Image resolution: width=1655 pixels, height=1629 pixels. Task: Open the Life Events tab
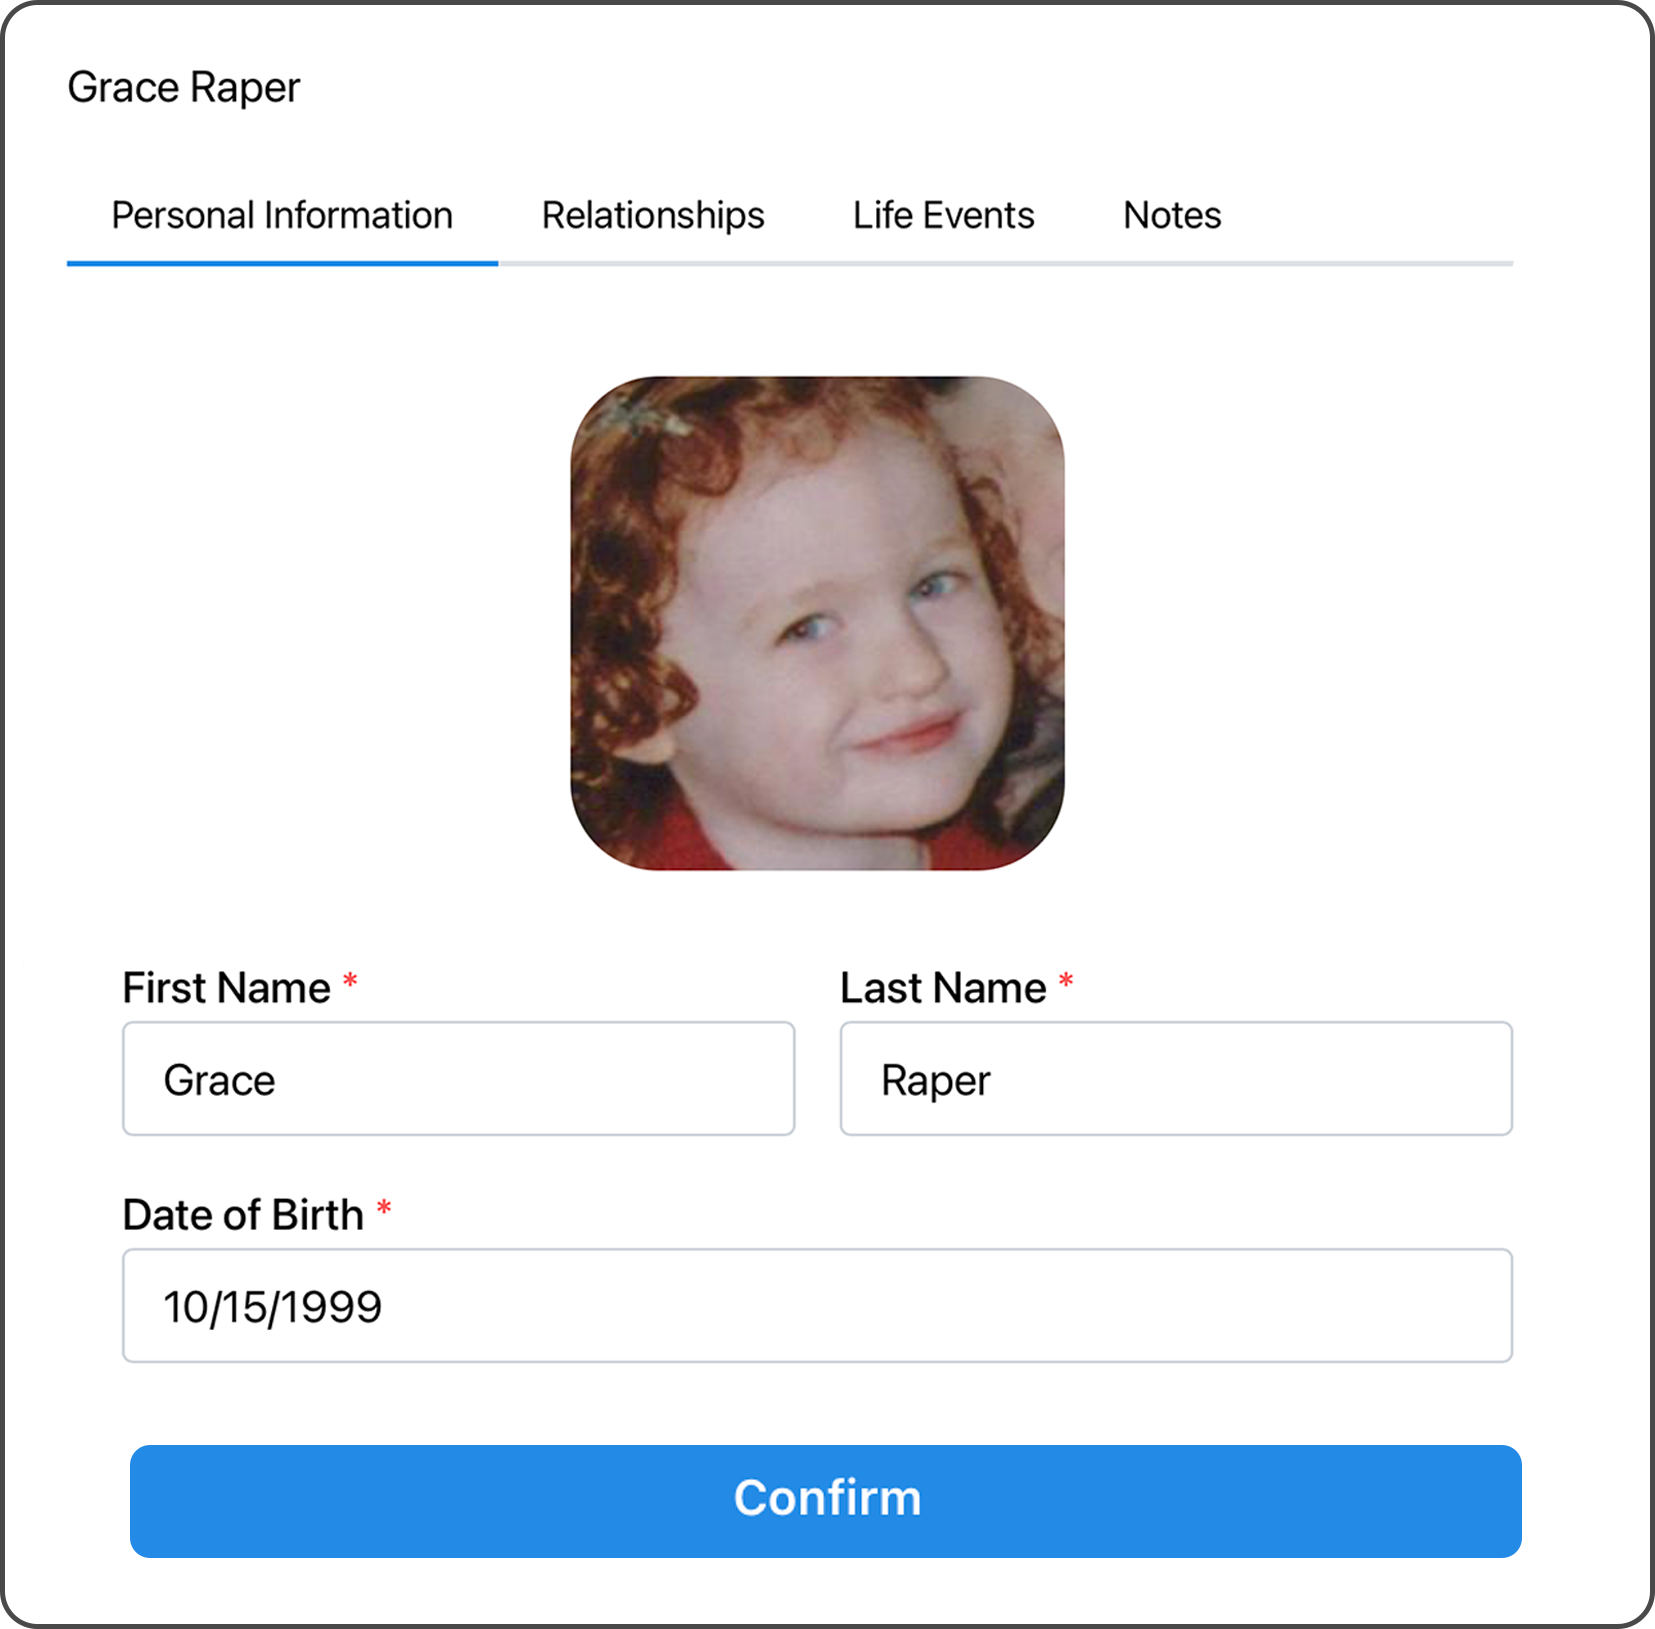pos(943,215)
